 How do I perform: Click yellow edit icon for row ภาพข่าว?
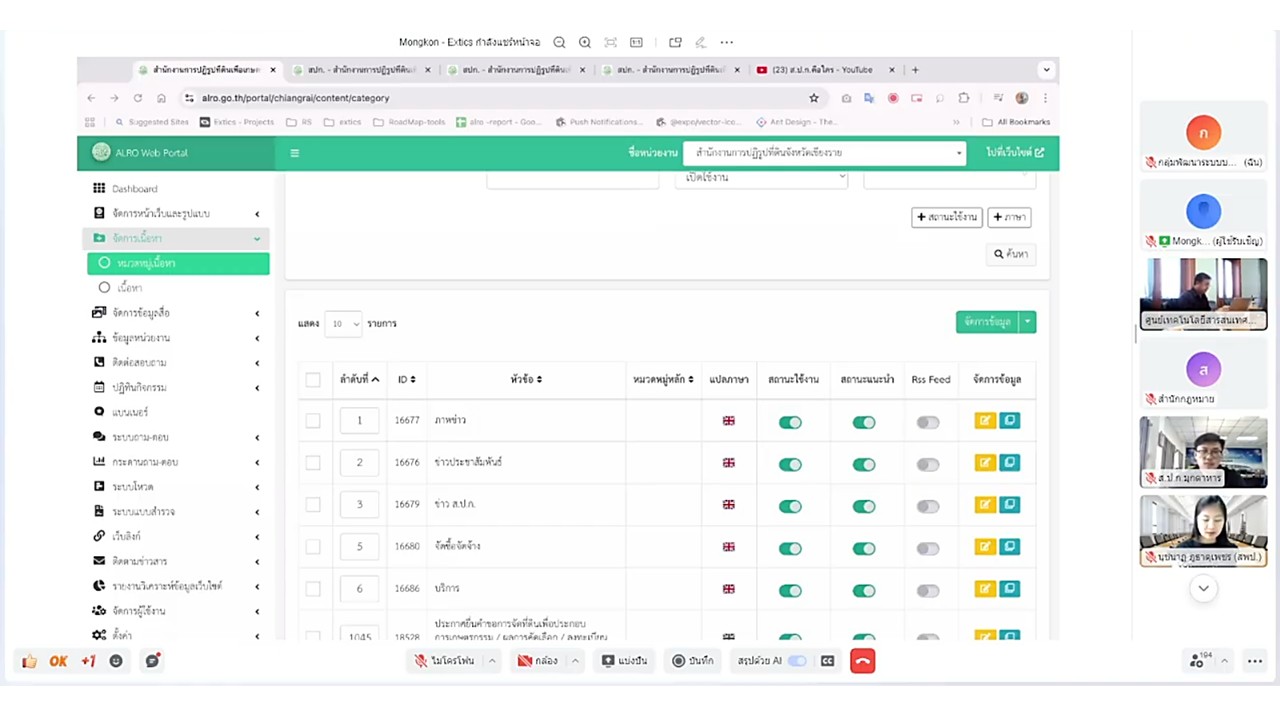tap(984, 421)
